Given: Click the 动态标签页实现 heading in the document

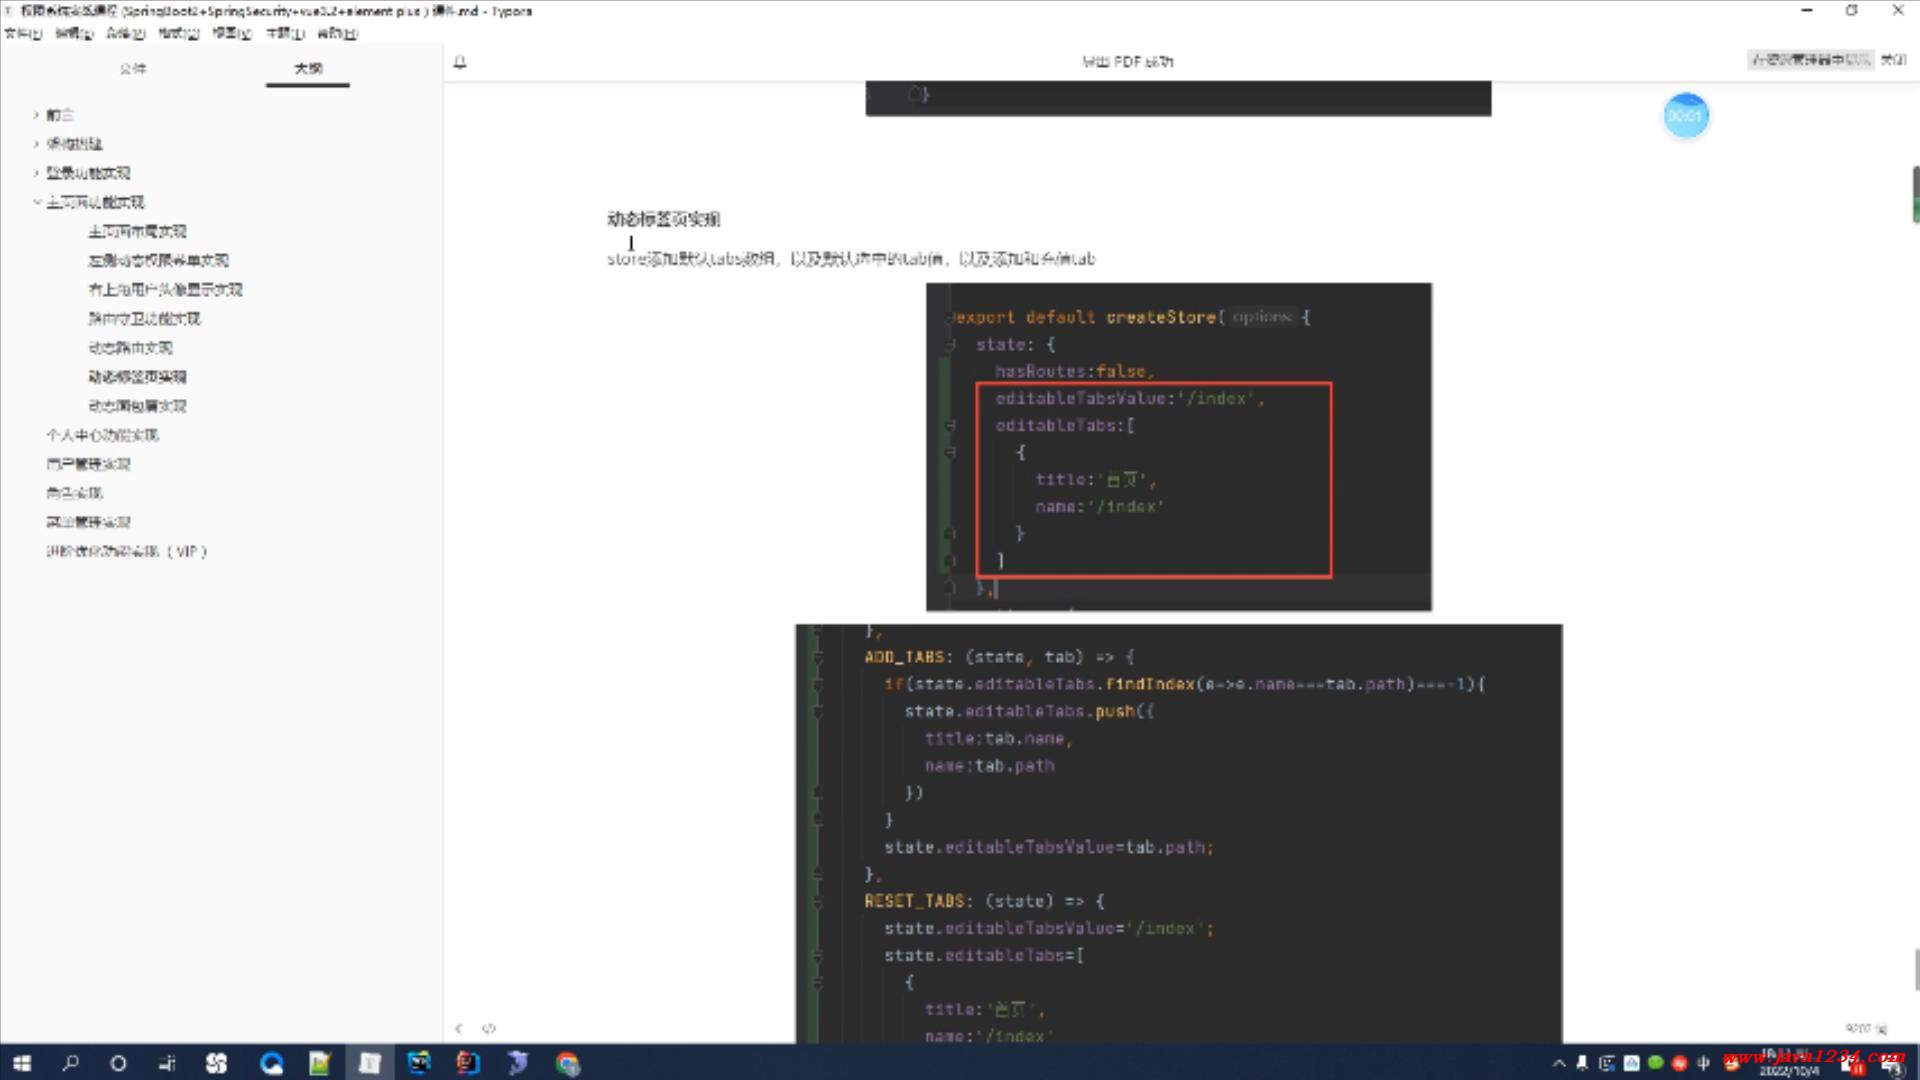Looking at the screenshot, I should click(x=663, y=219).
